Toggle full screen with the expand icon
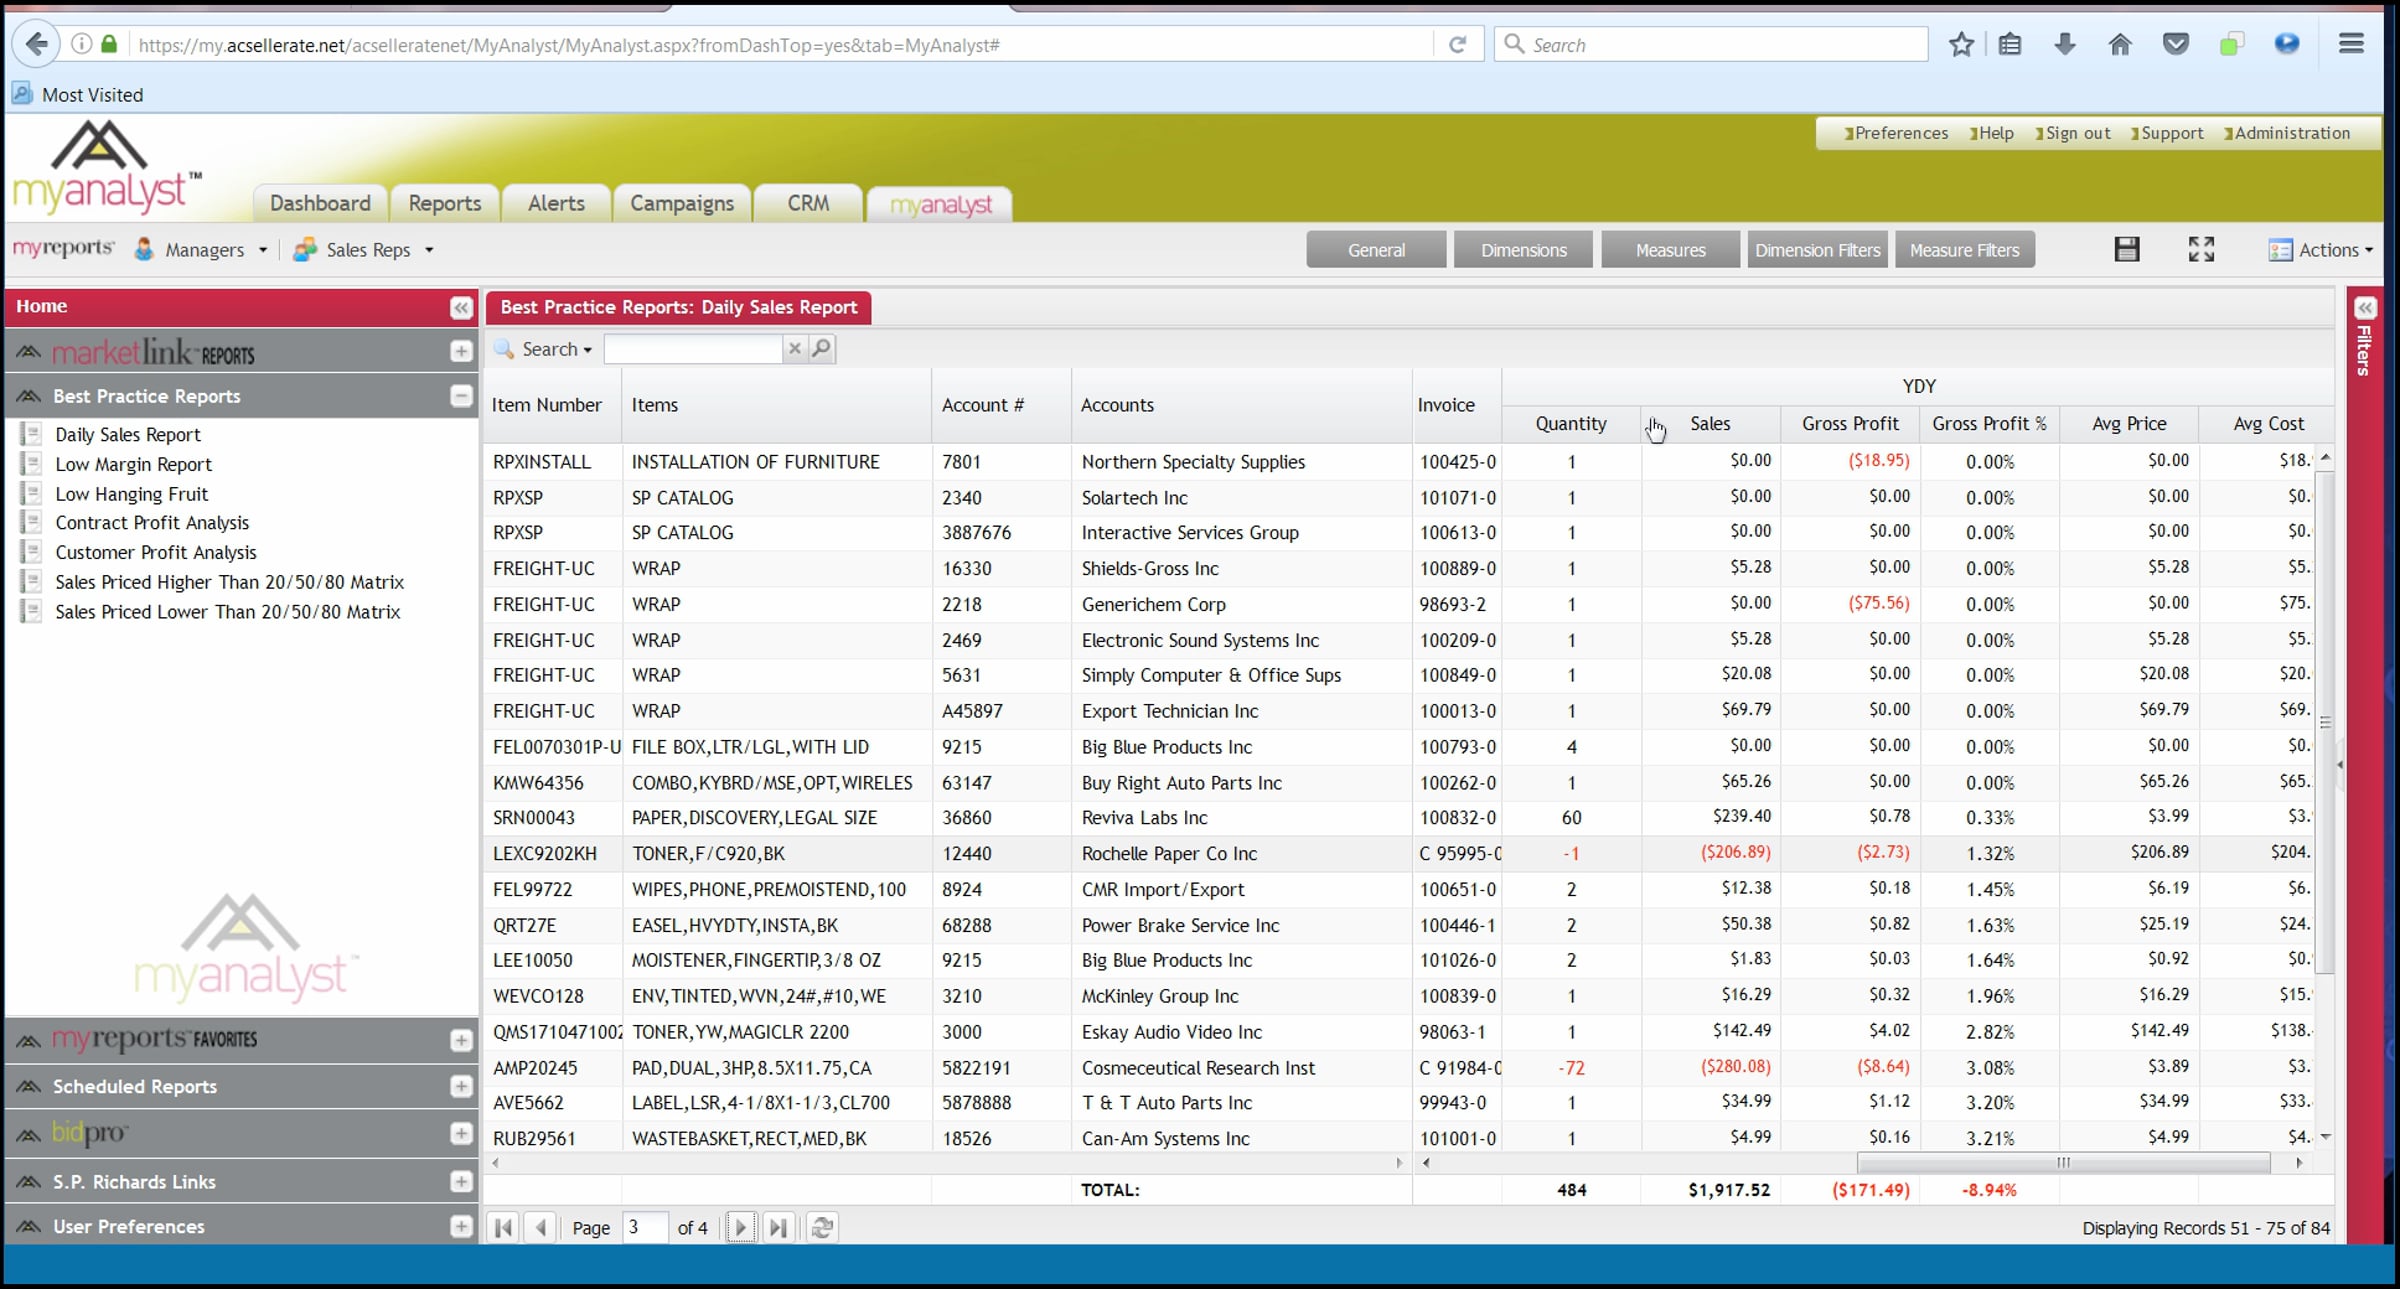Image resolution: width=2400 pixels, height=1289 pixels. pyautogui.click(x=2201, y=249)
